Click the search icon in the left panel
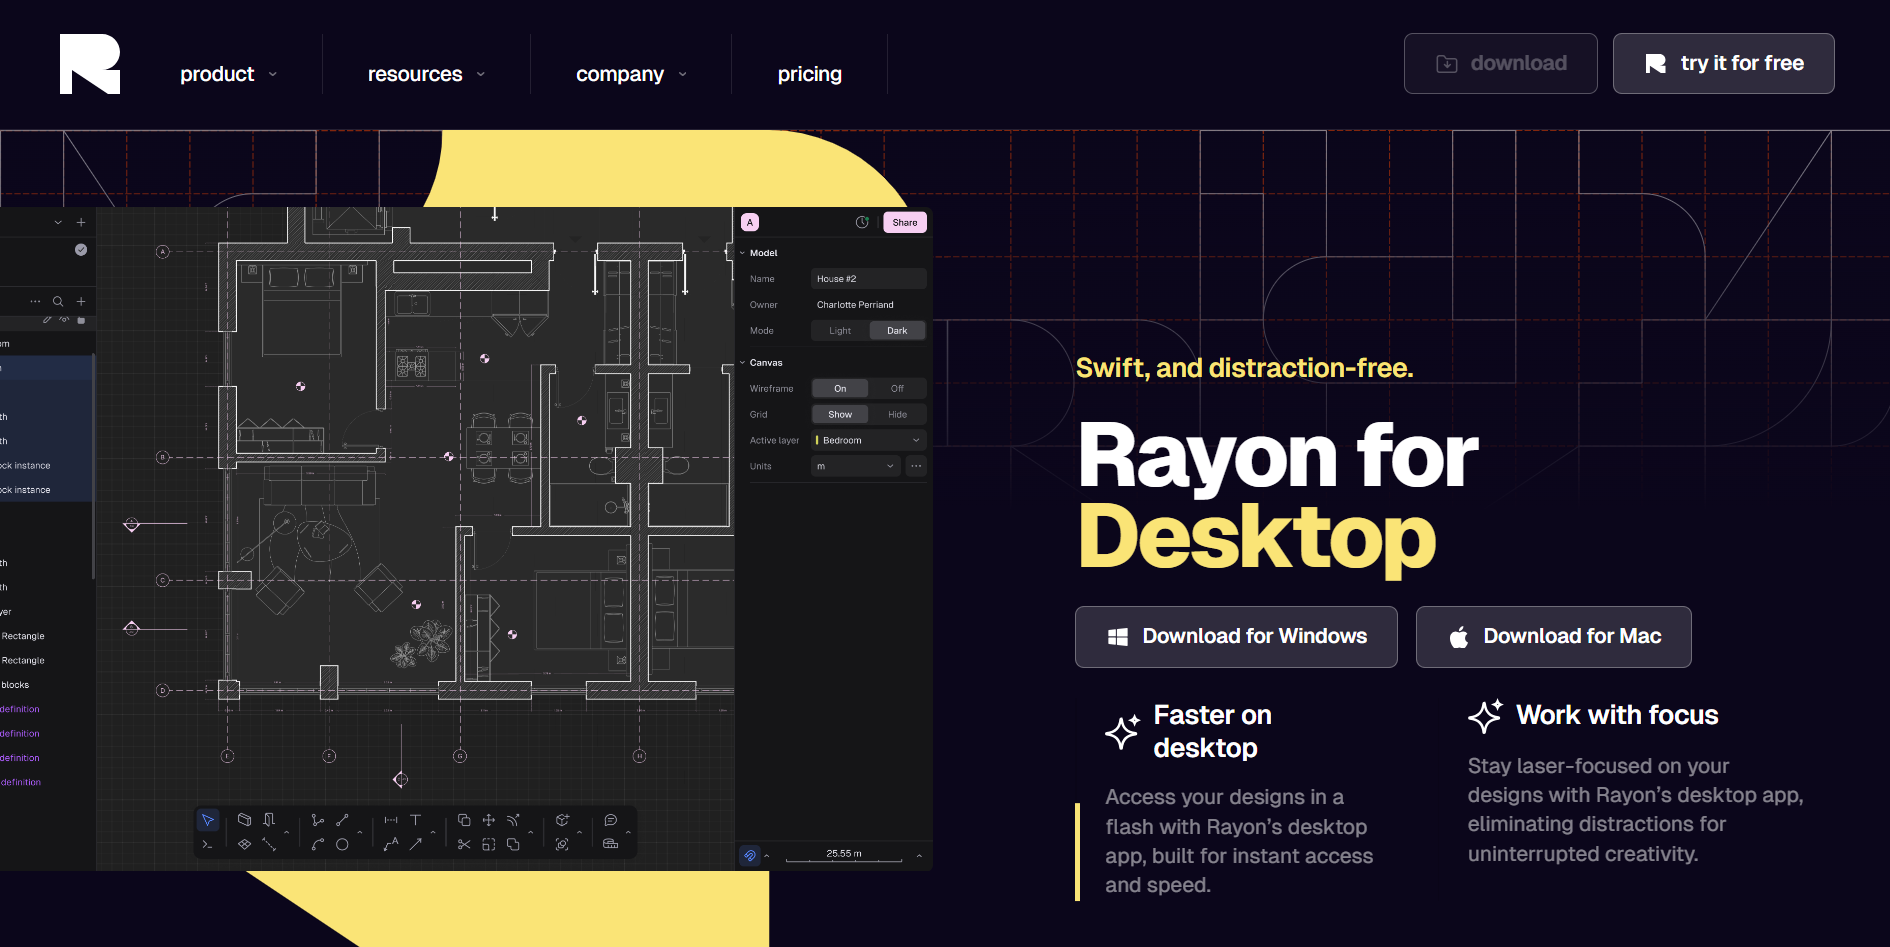Viewport: 1890px width, 947px height. [x=58, y=301]
